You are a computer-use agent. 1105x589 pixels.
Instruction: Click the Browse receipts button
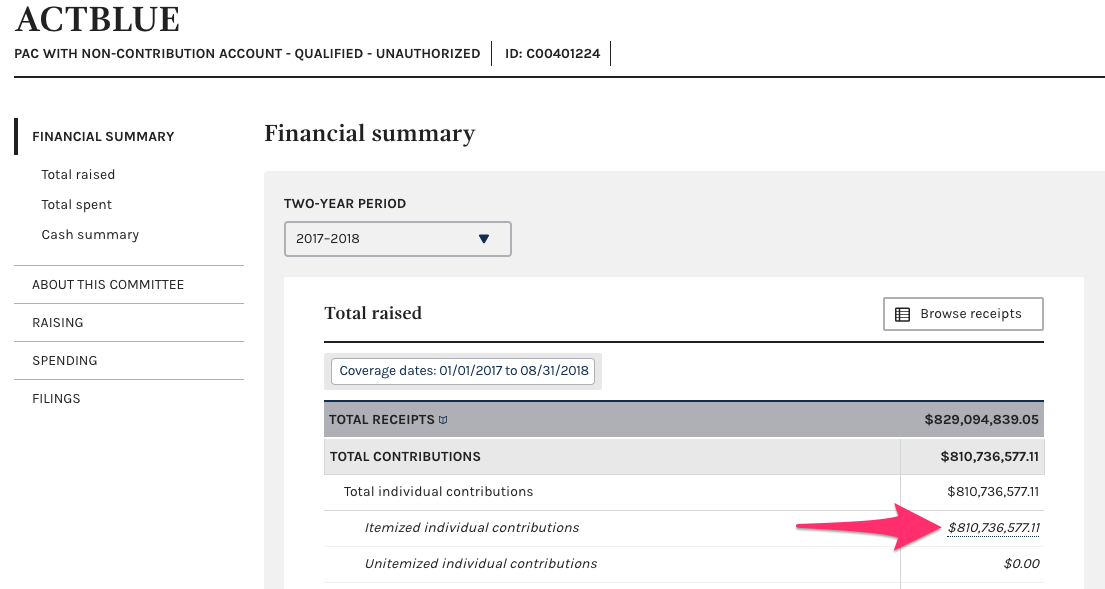coord(963,314)
